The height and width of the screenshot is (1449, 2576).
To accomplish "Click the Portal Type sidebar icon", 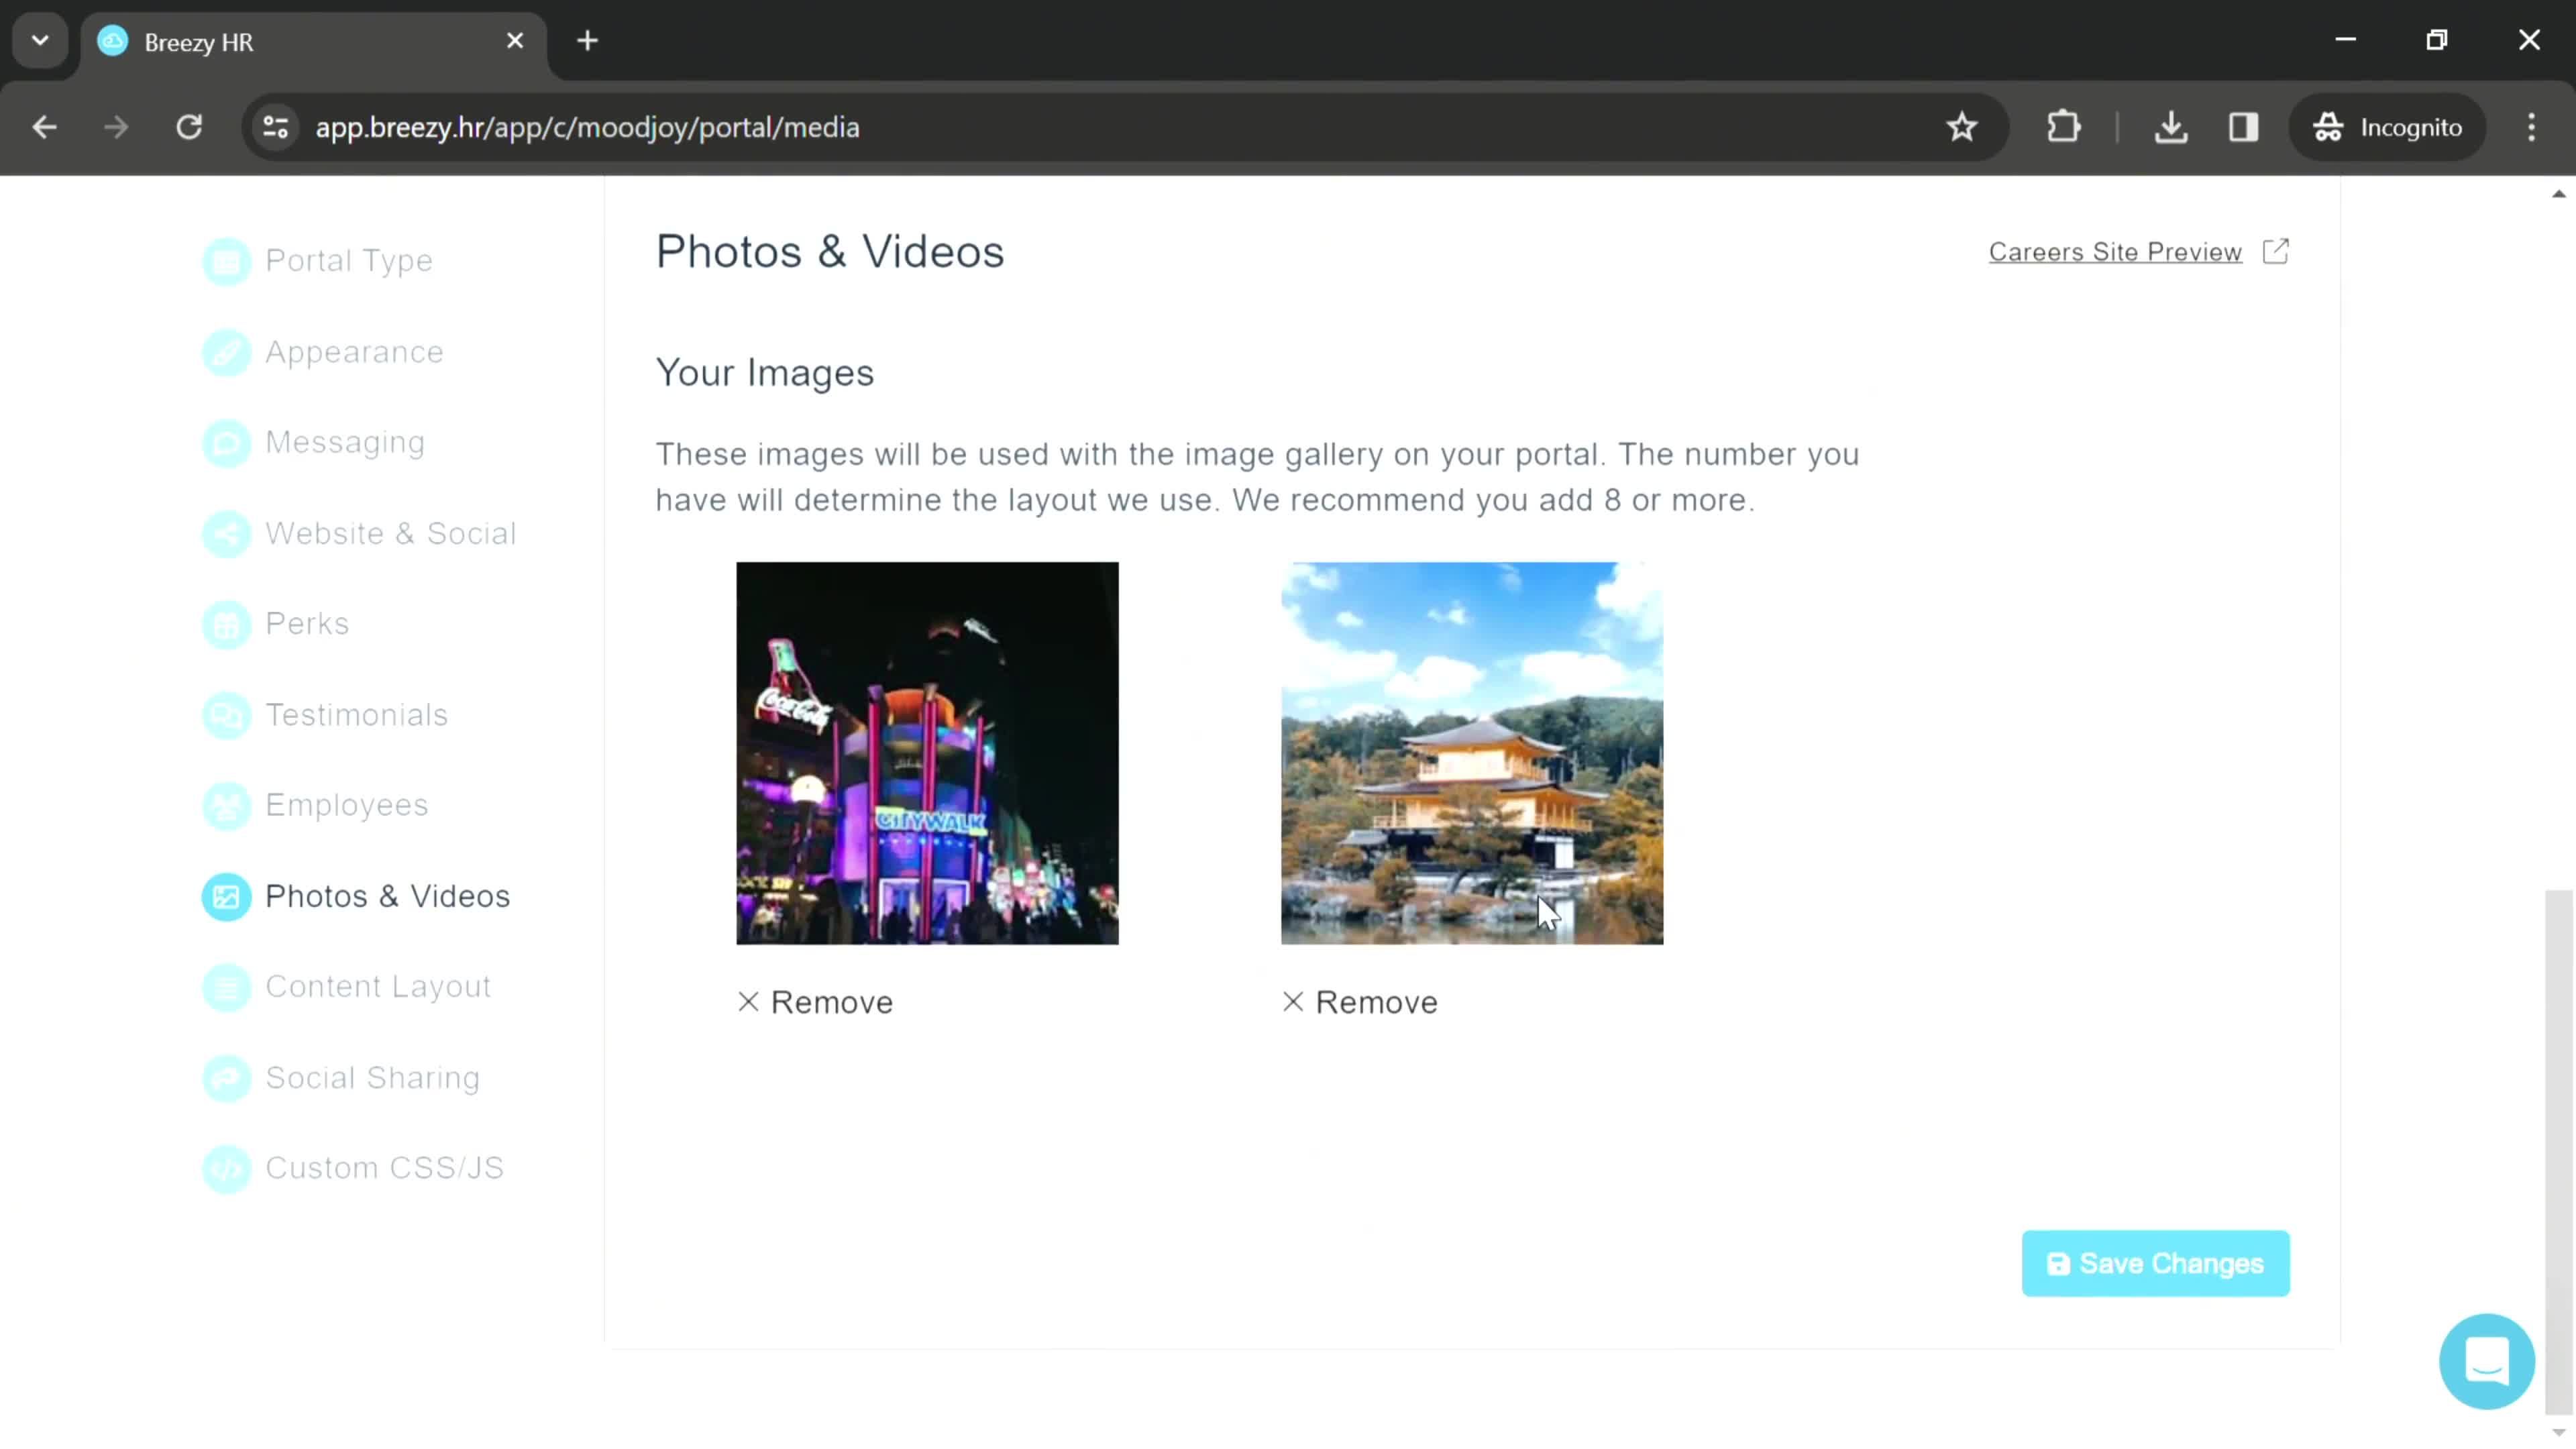I will point(227,260).
